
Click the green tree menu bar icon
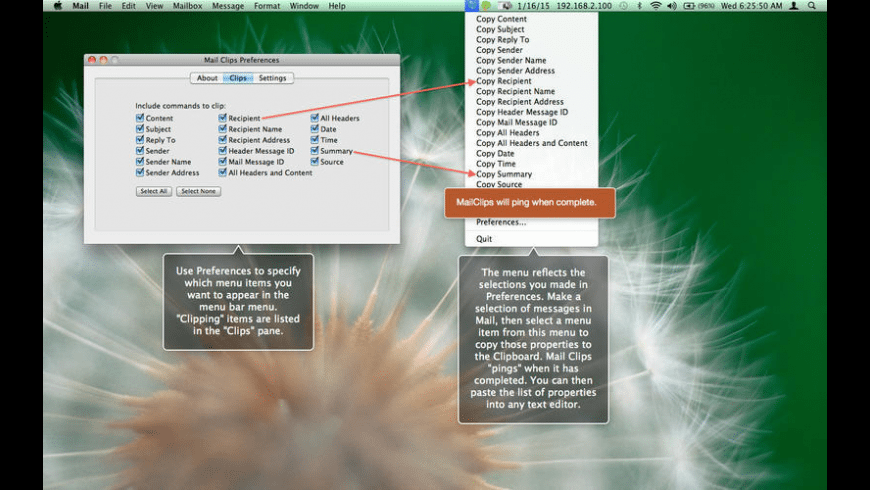point(486,6)
